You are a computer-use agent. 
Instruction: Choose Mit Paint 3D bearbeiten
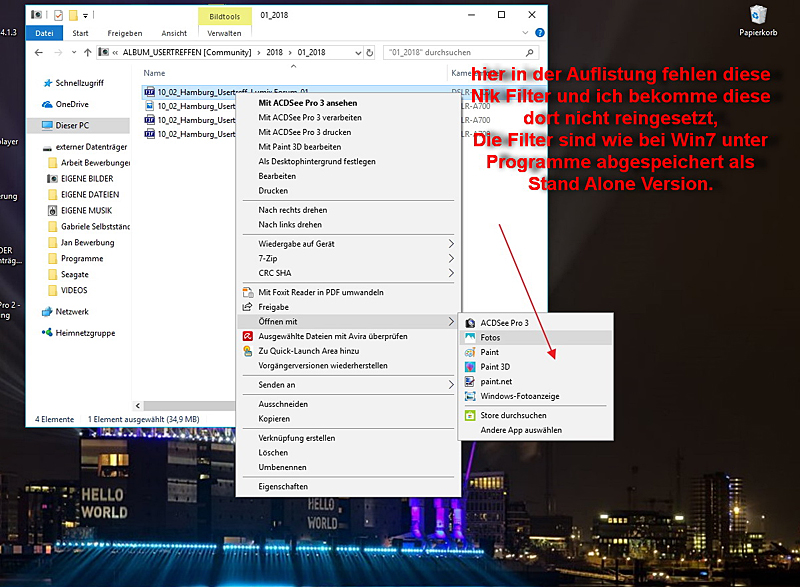(299, 147)
